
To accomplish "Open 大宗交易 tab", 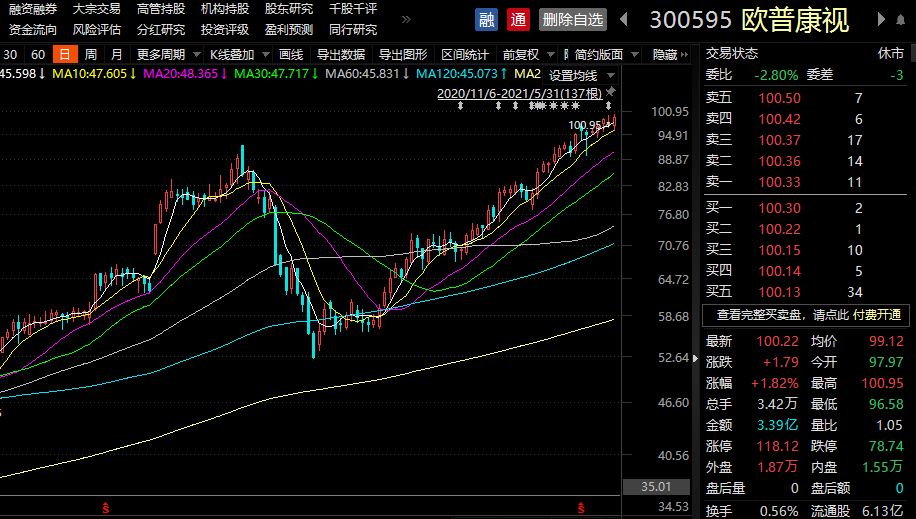I will point(96,9).
